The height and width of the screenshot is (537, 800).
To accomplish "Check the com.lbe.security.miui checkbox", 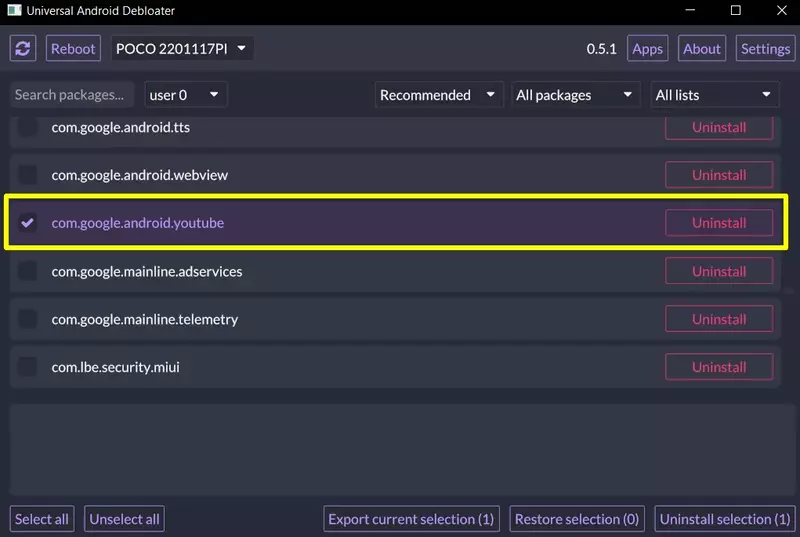I will [x=28, y=367].
